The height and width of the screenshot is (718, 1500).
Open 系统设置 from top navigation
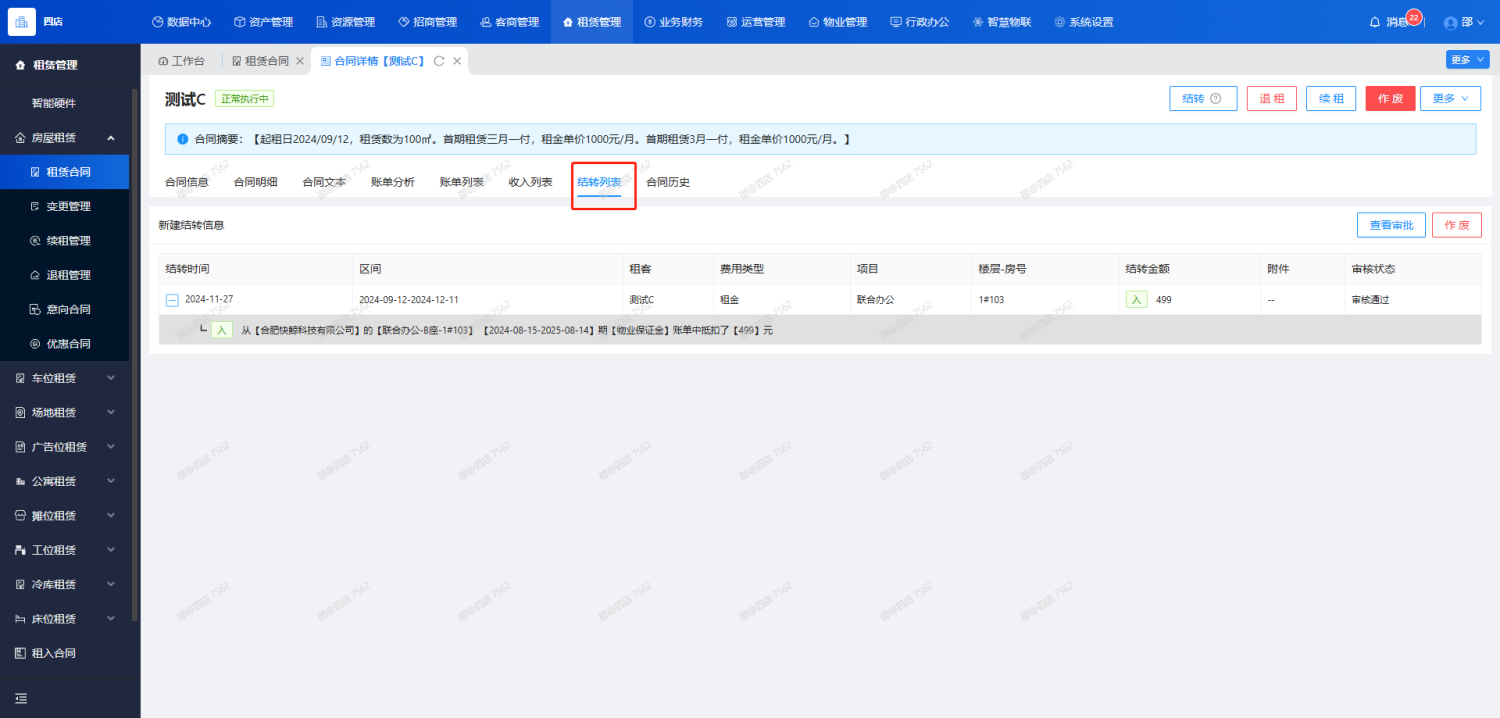tap(1083, 22)
